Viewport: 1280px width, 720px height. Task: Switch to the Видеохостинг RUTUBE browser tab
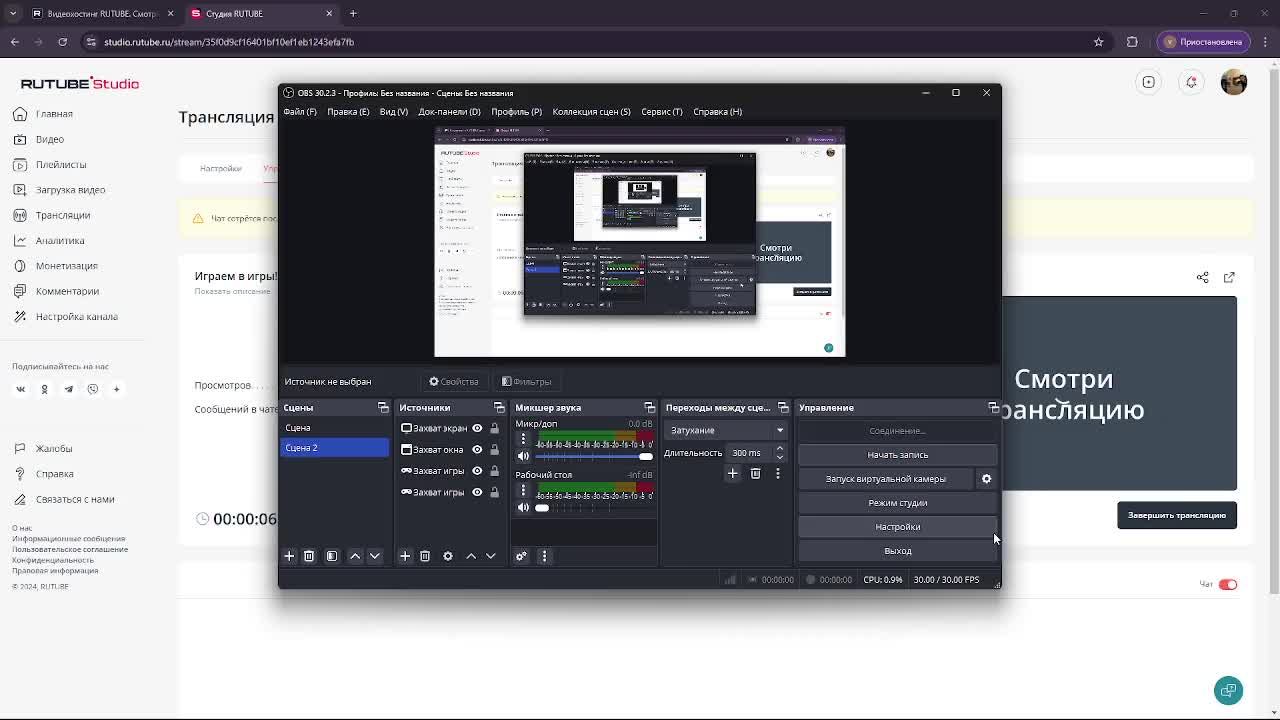point(101,14)
